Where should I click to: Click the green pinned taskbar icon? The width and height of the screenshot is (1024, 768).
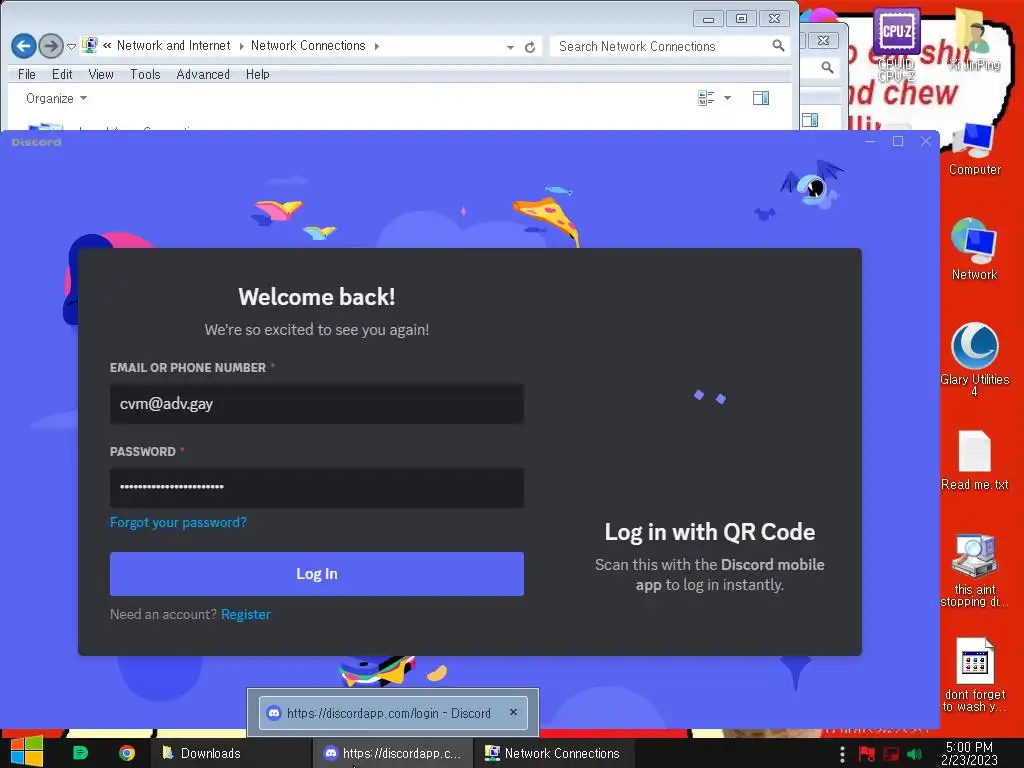80,753
